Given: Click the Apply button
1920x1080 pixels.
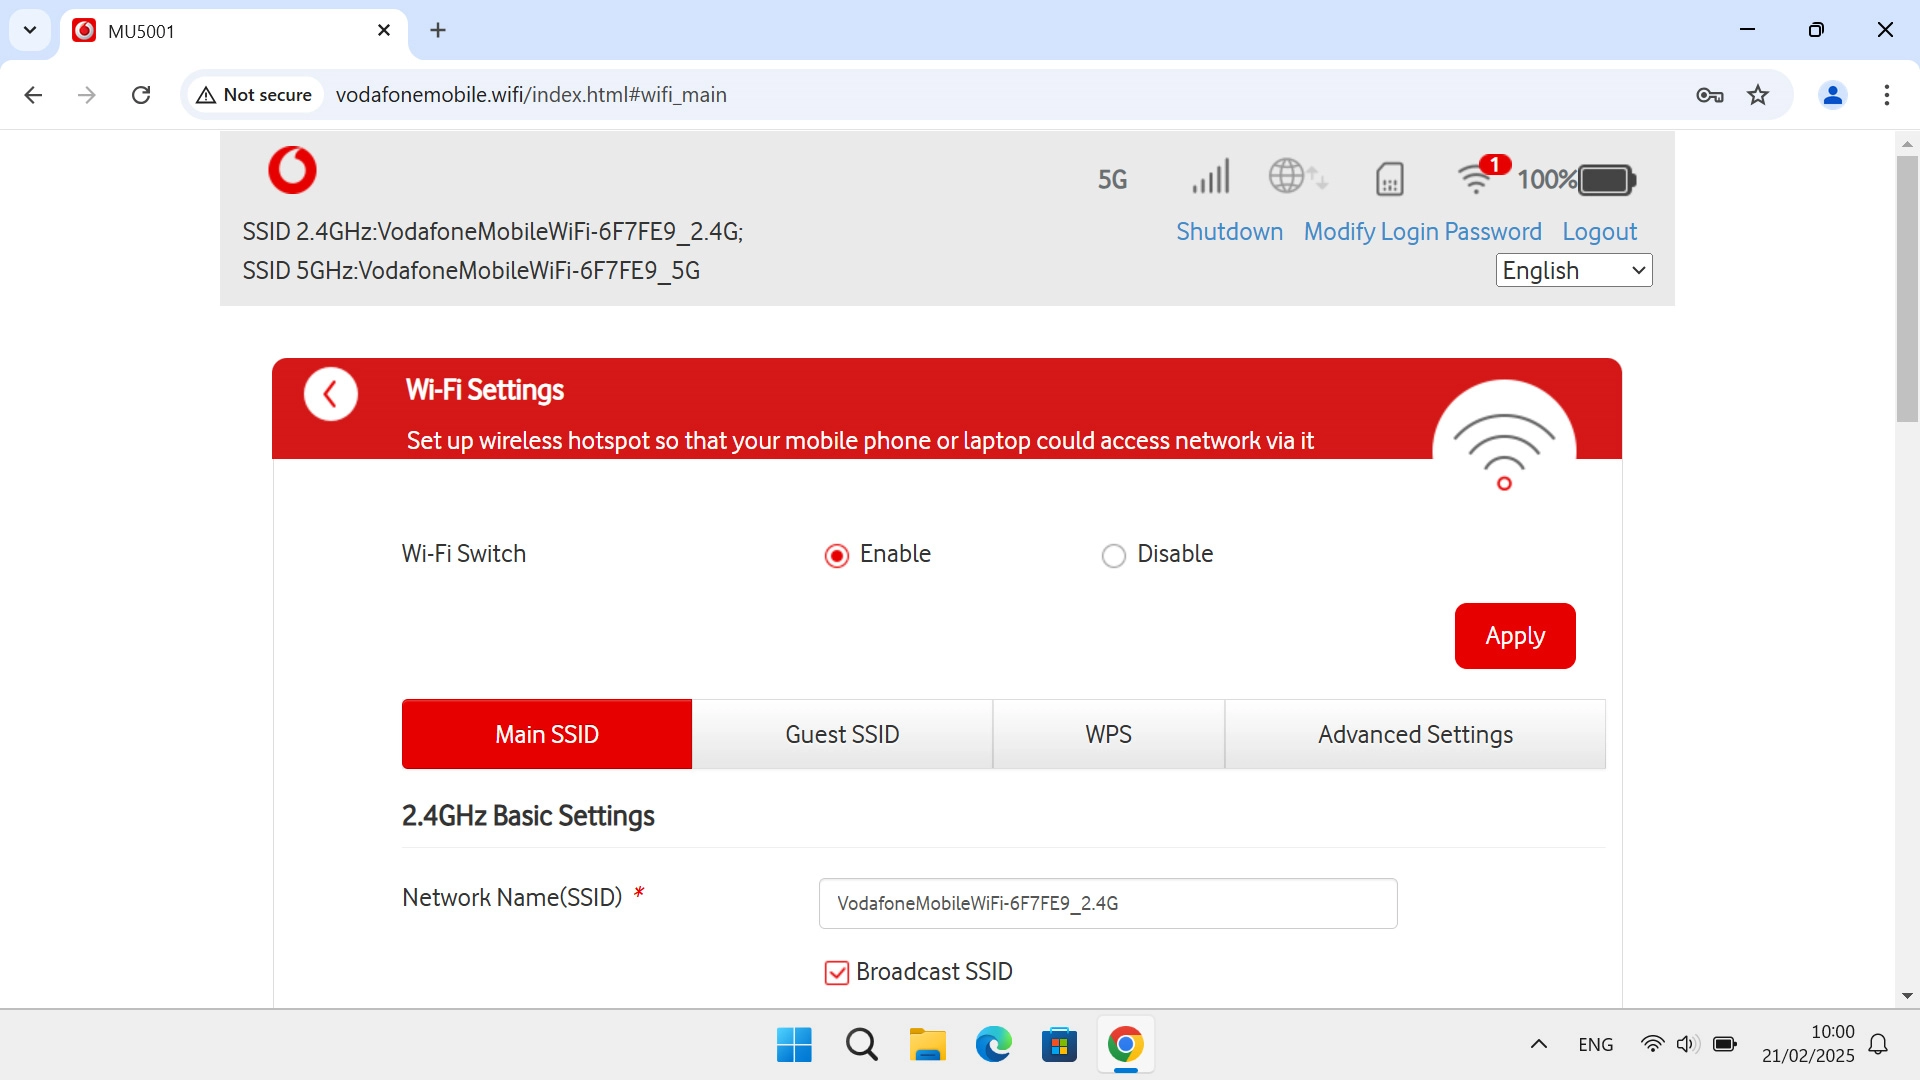Looking at the screenshot, I should pyautogui.click(x=1514, y=635).
